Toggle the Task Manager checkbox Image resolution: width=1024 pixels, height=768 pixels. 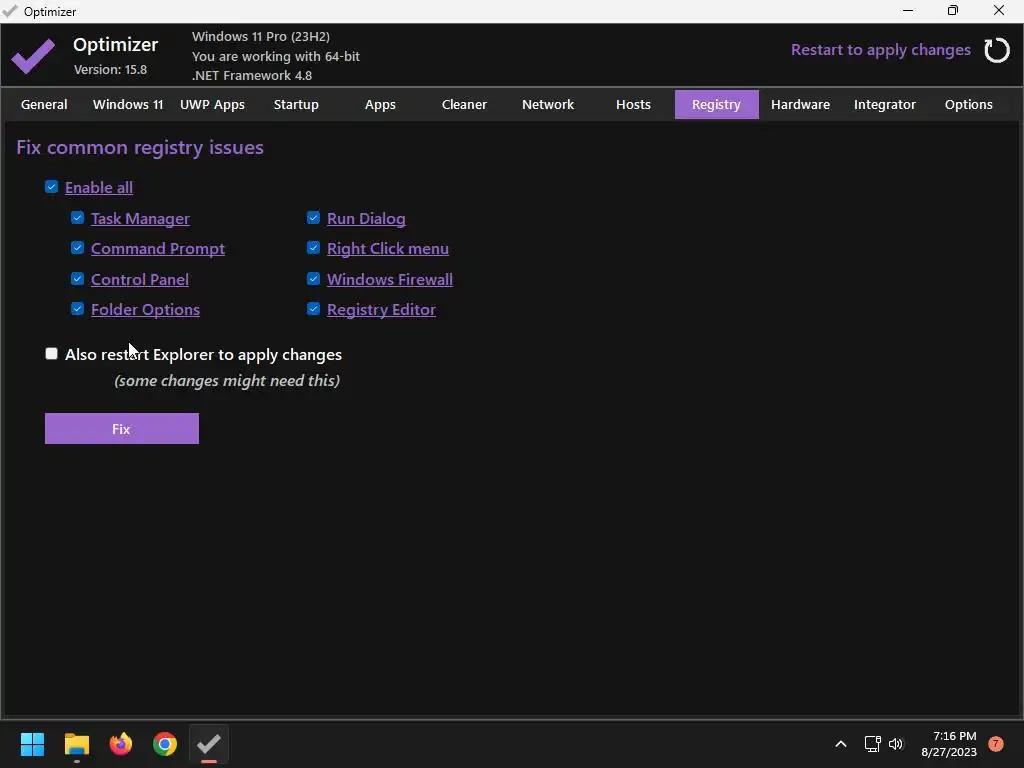click(78, 218)
